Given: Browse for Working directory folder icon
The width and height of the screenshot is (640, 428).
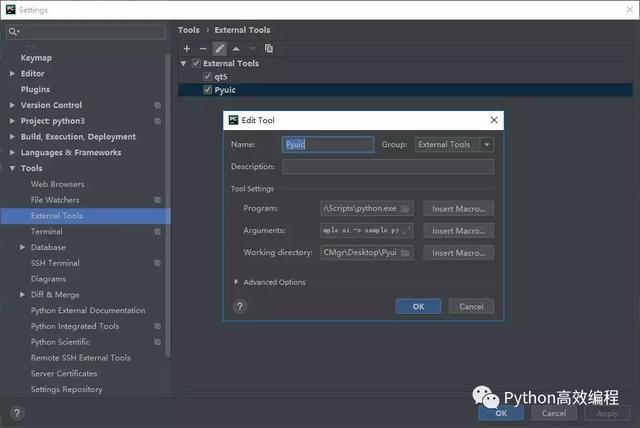Looking at the screenshot, I should click(405, 253).
